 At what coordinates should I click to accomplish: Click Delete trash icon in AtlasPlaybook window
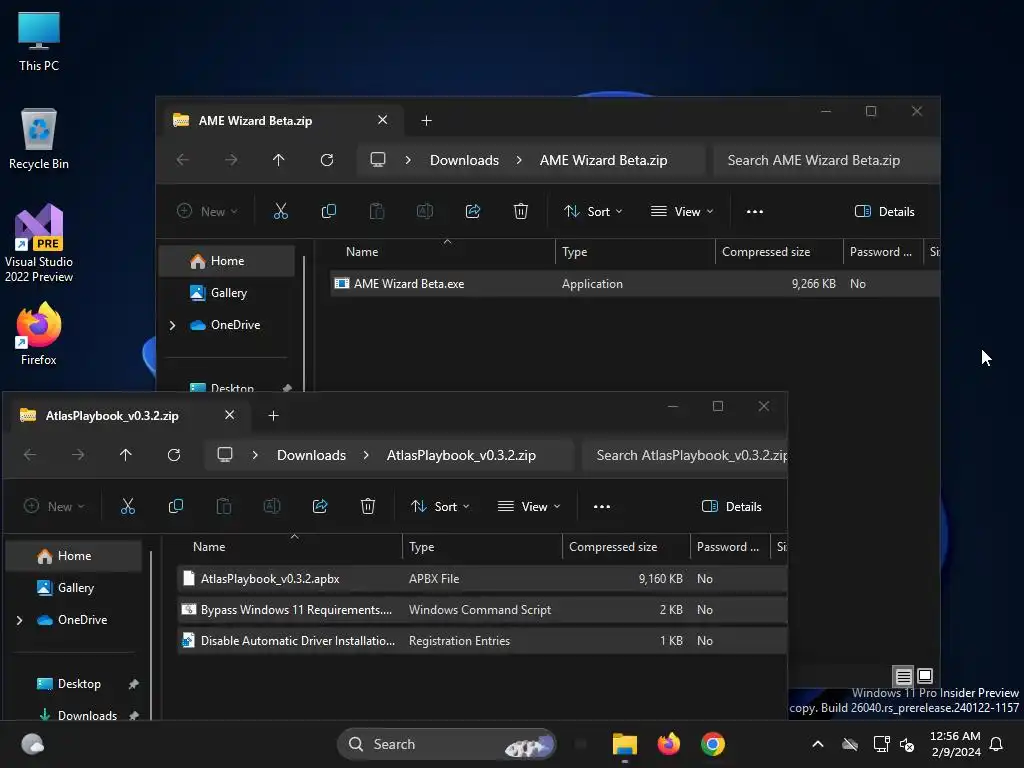pos(368,506)
